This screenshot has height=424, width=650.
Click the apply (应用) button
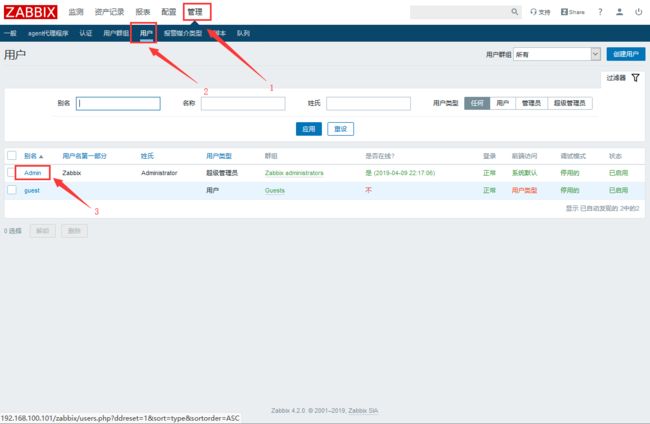(x=309, y=129)
